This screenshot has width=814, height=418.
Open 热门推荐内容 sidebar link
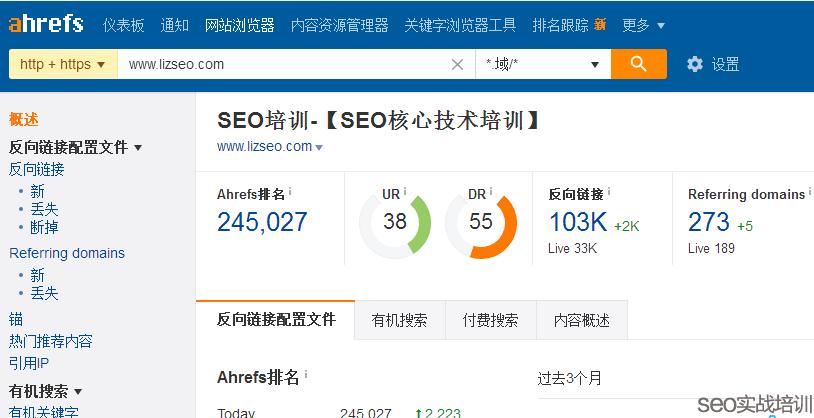(x=50, y=341)
